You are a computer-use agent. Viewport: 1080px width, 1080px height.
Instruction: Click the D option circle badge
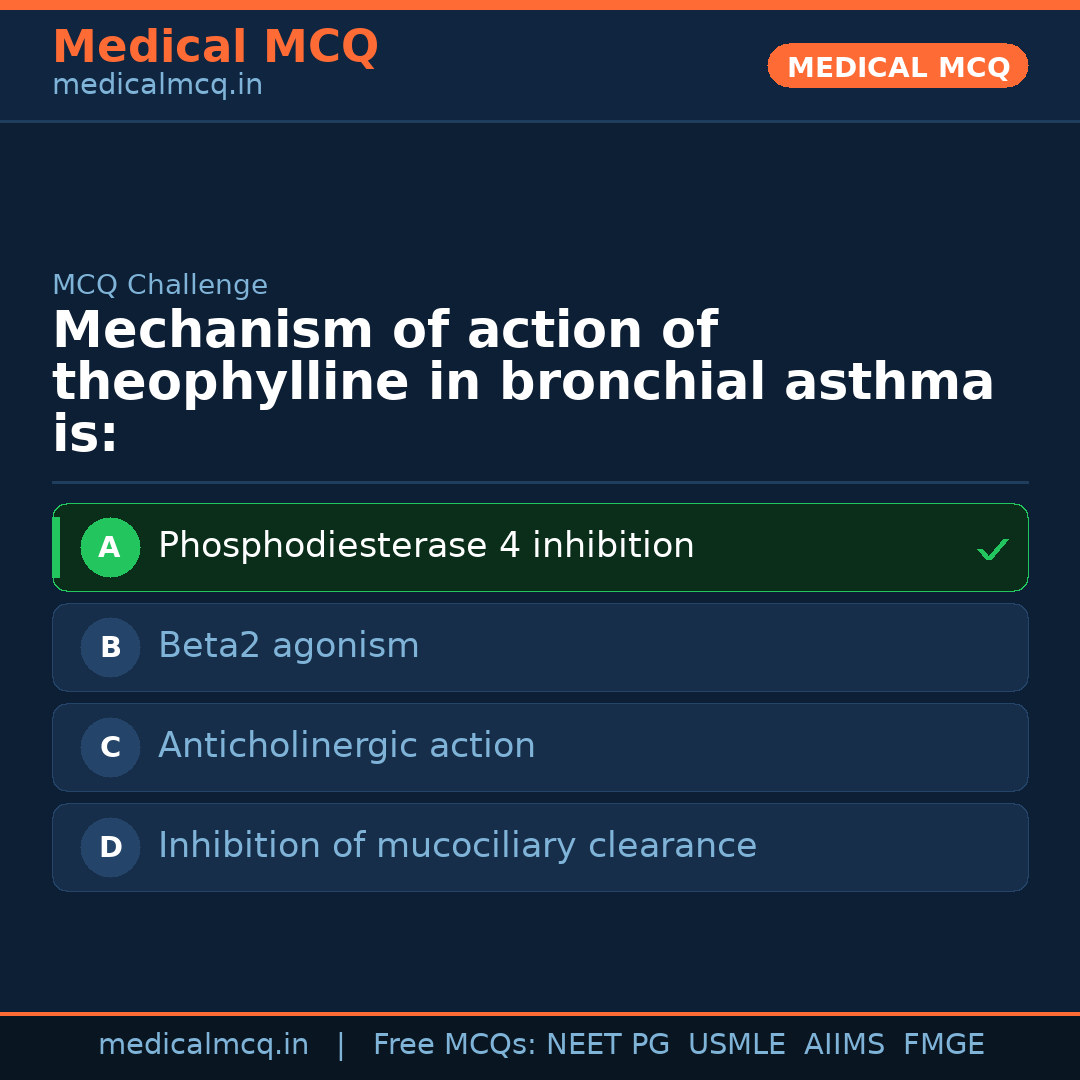tap(110, 847)
